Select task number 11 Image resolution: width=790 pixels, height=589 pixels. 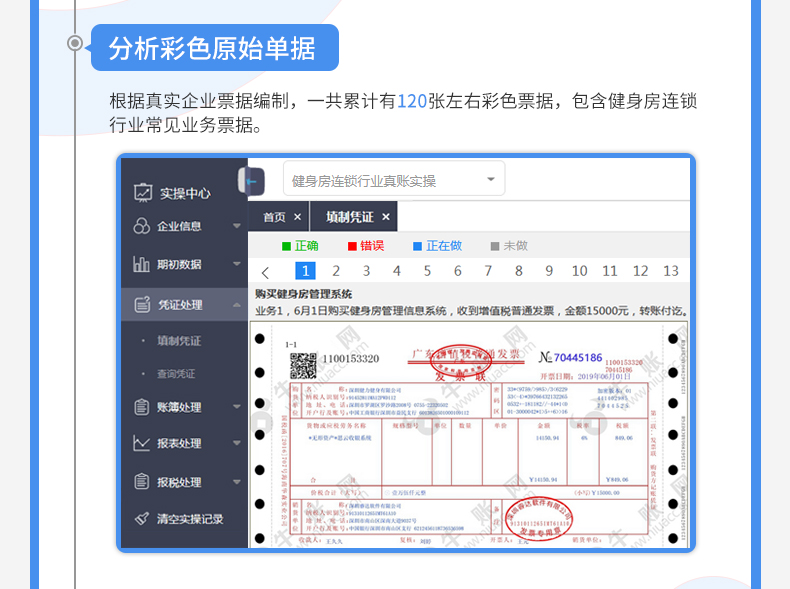610,271
